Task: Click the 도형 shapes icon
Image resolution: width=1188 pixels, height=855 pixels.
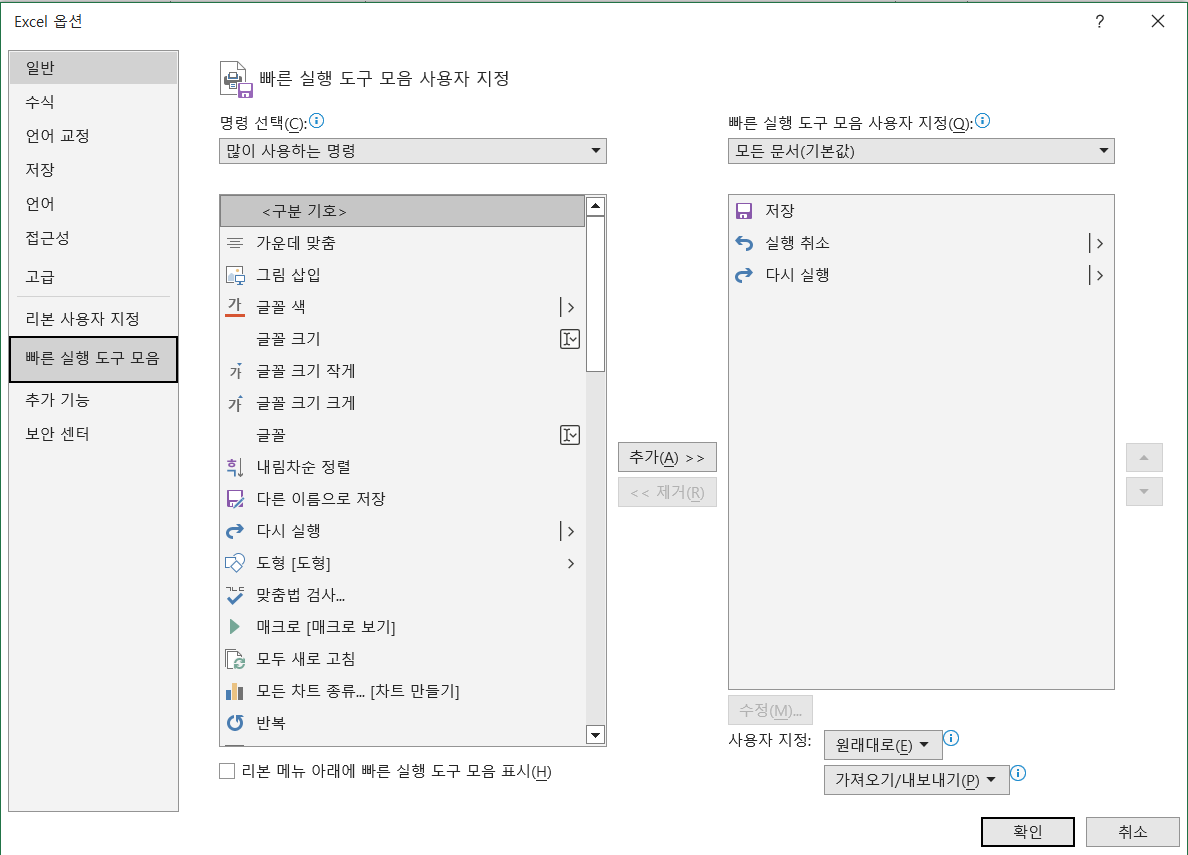Action: 235,563
